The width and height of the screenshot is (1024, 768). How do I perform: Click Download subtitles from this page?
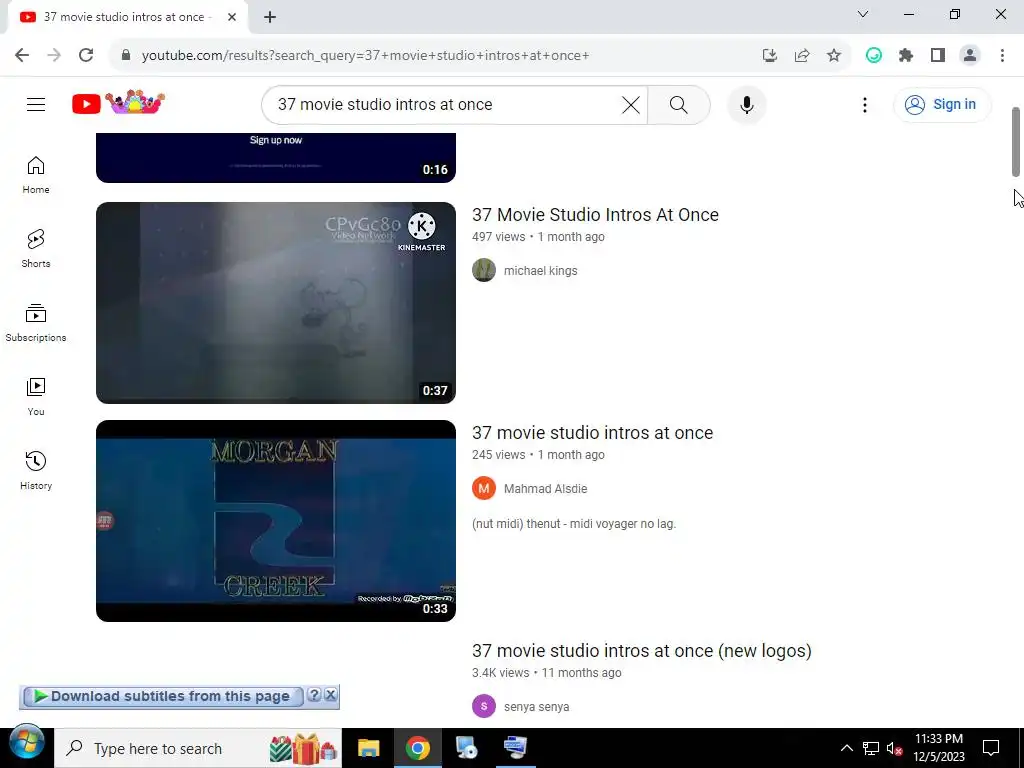[x=162, y=696]
